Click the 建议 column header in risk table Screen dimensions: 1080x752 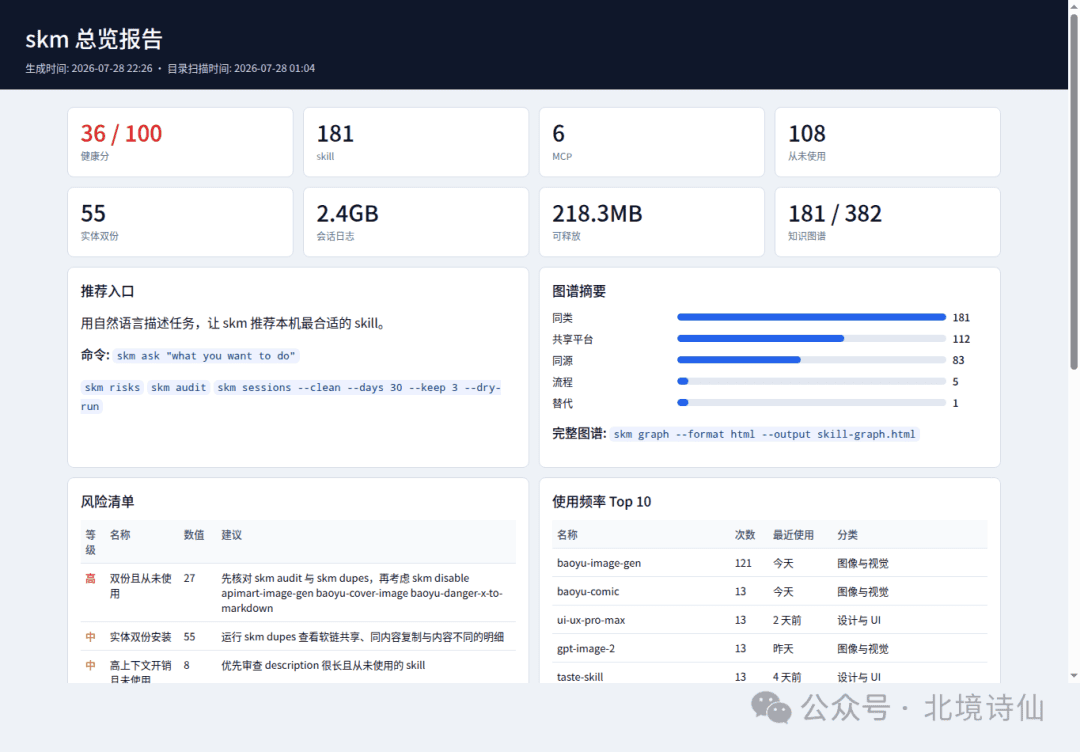(231, 535)
